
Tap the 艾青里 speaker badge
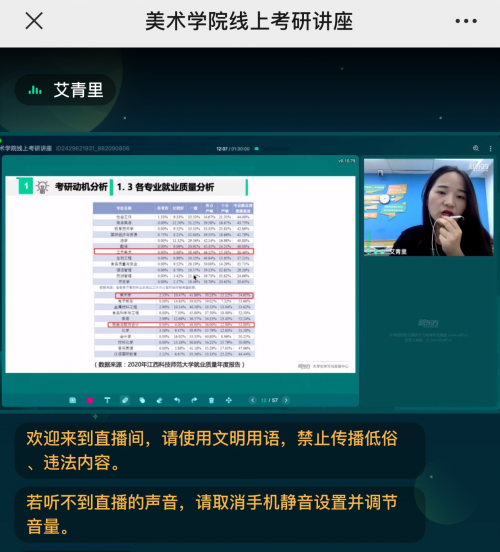tap(65, 90)
